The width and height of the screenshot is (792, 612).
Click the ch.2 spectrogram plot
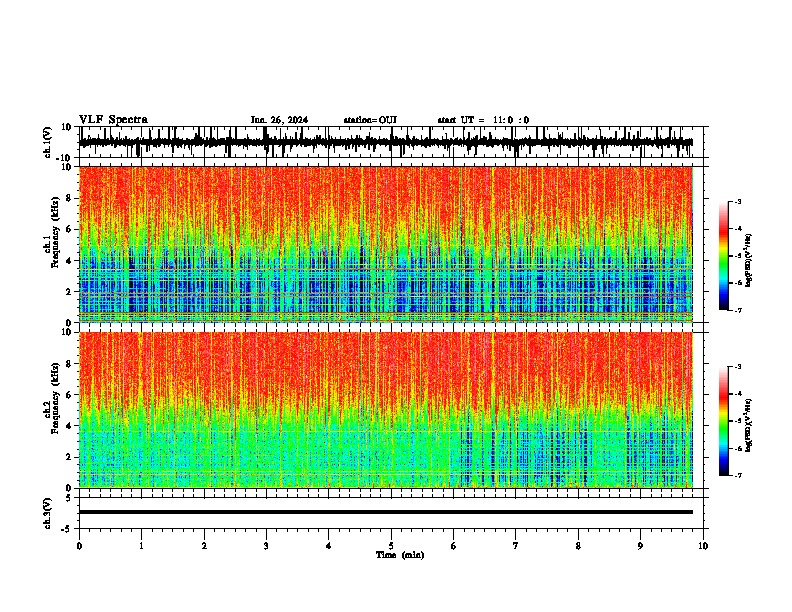point(385,410)
